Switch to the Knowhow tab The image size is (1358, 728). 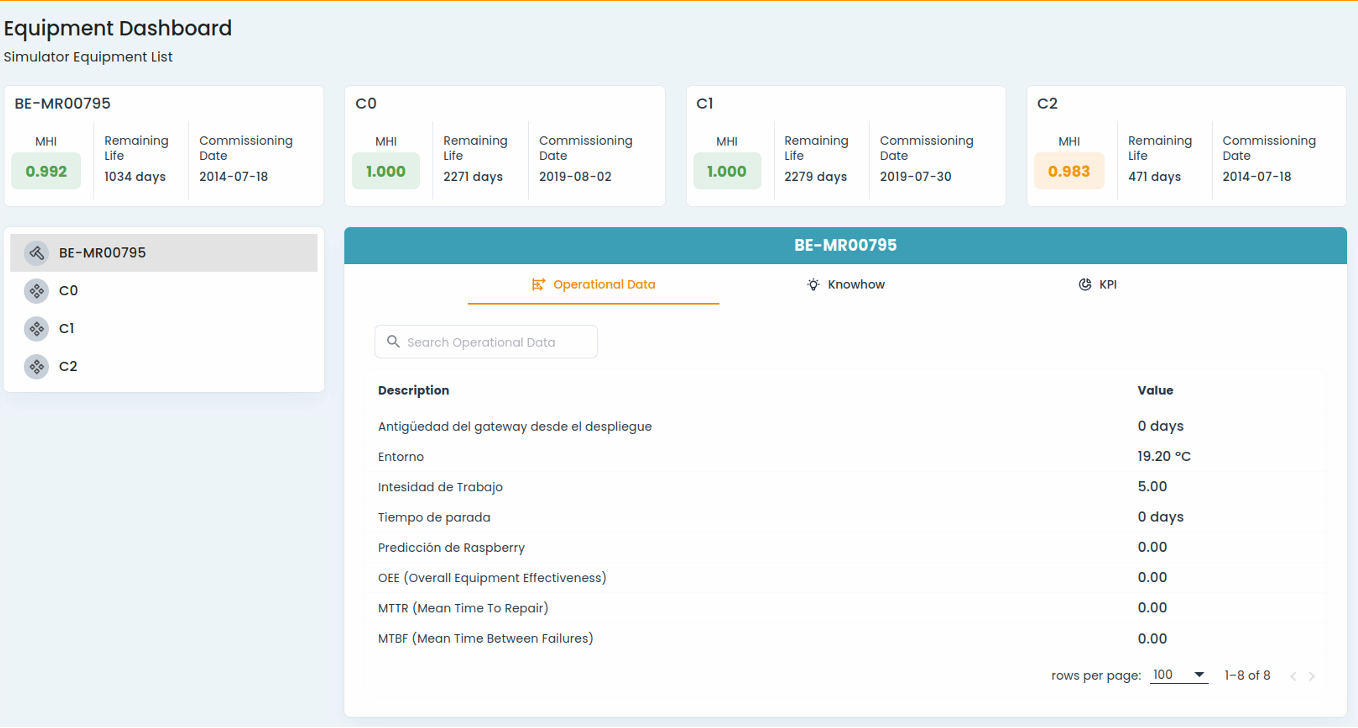(x=846, y=285)
